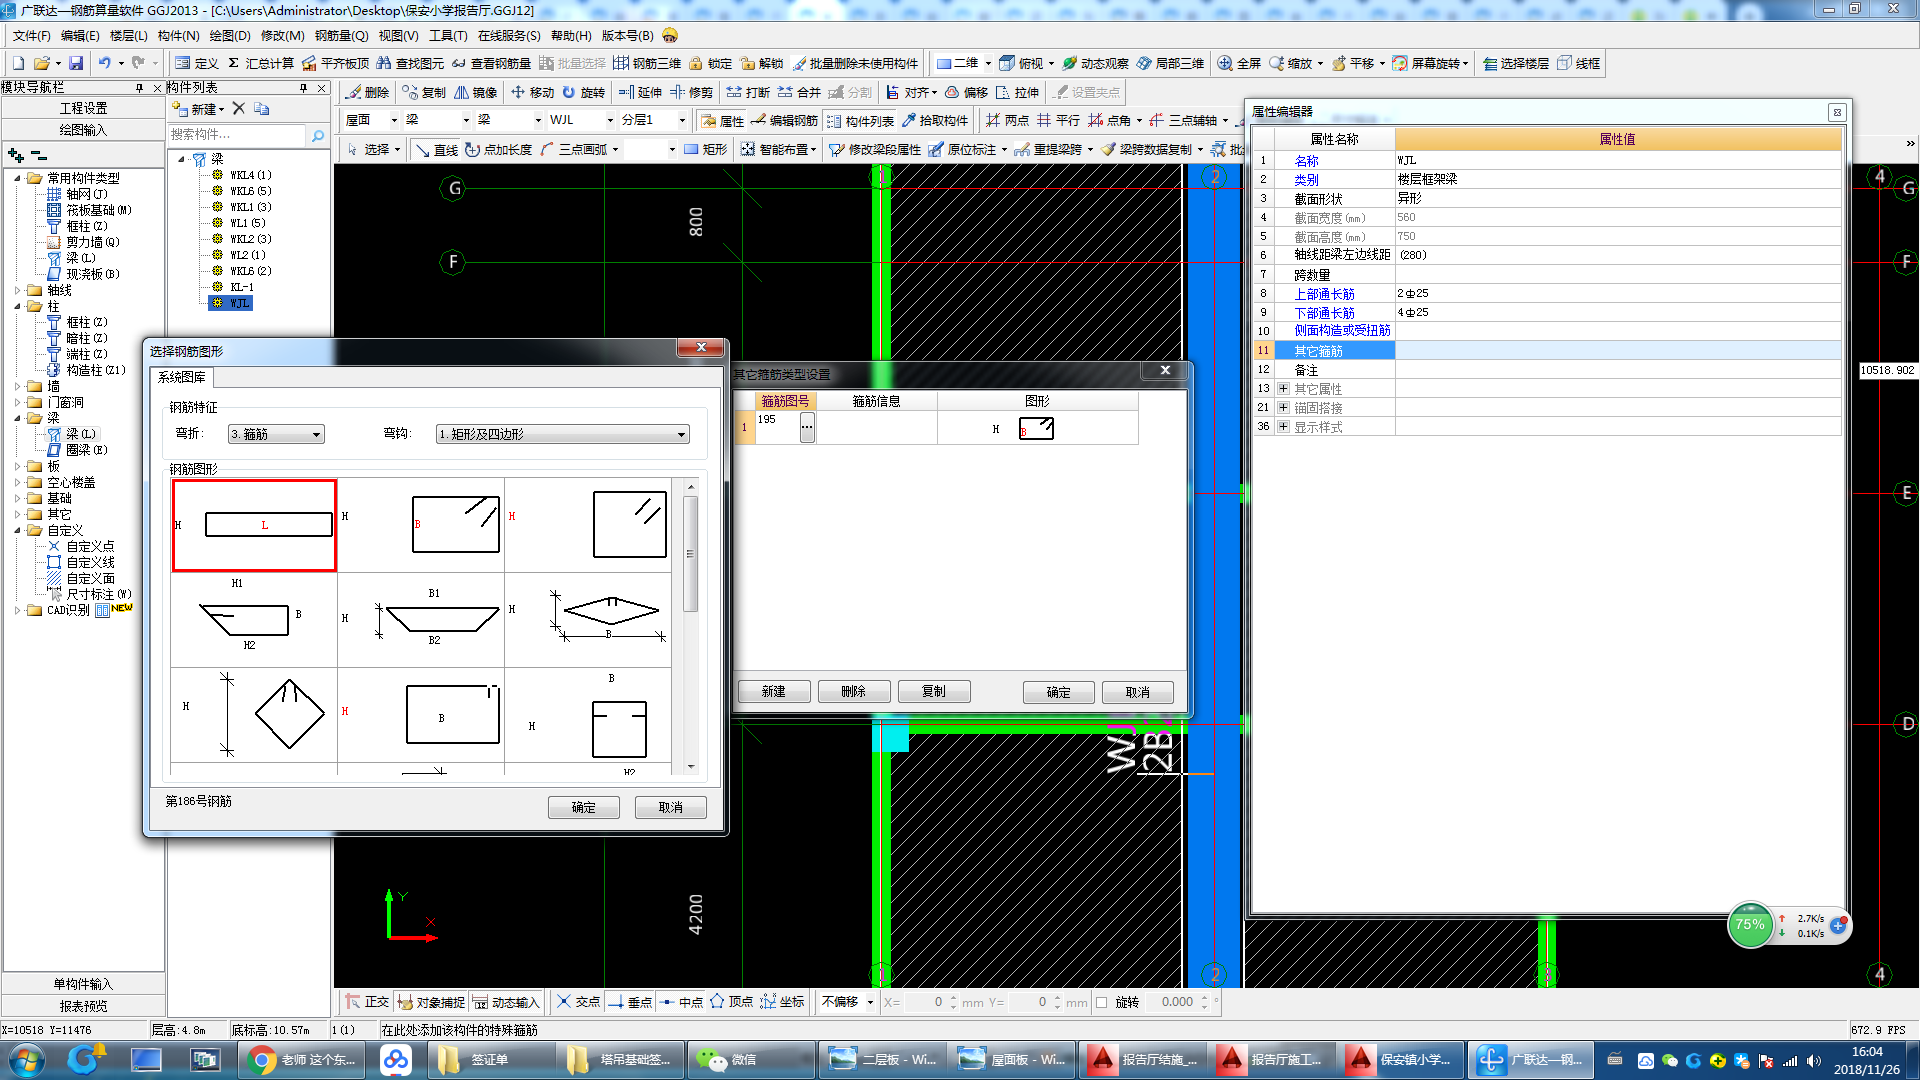Open the 定义 (Define) tool
Screen dimensions: 1920x1080
pos(197,63)
